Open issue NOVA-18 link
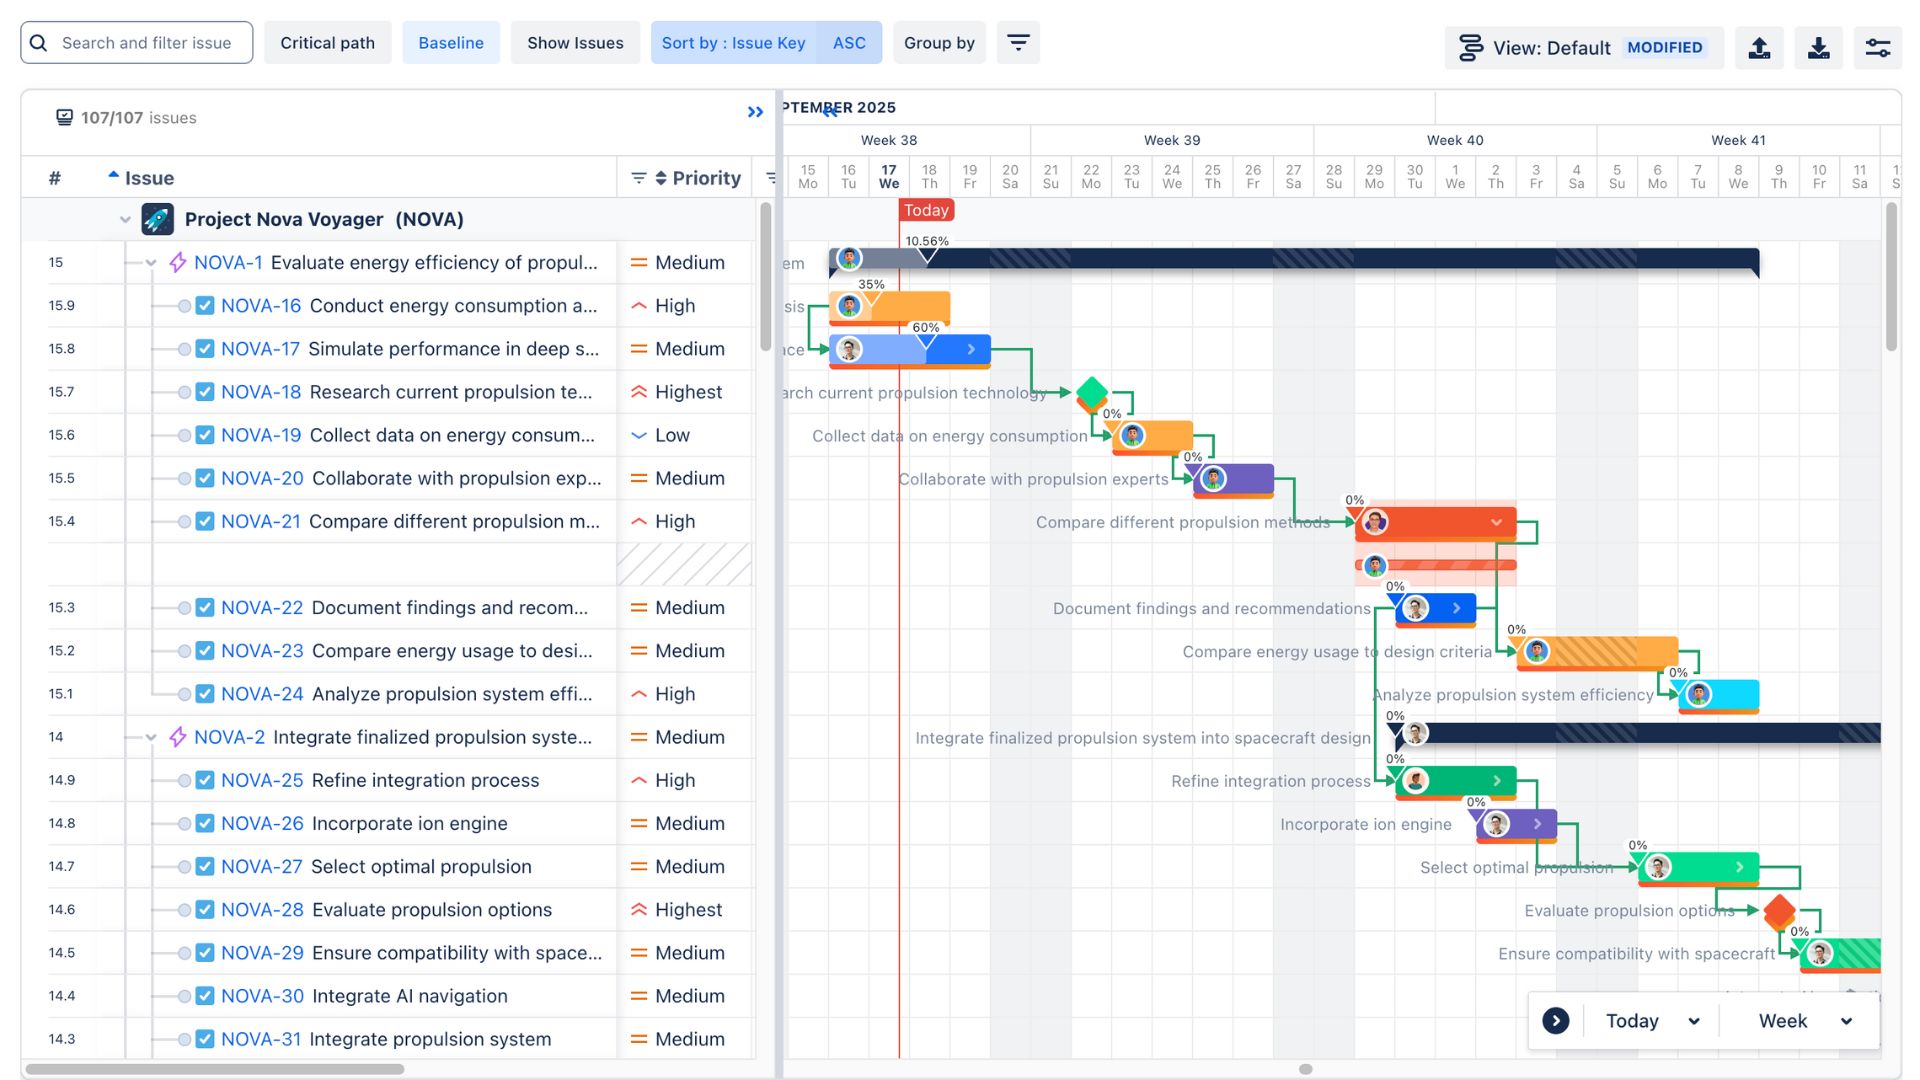1920x1080 pixels. tap(262, 391)
